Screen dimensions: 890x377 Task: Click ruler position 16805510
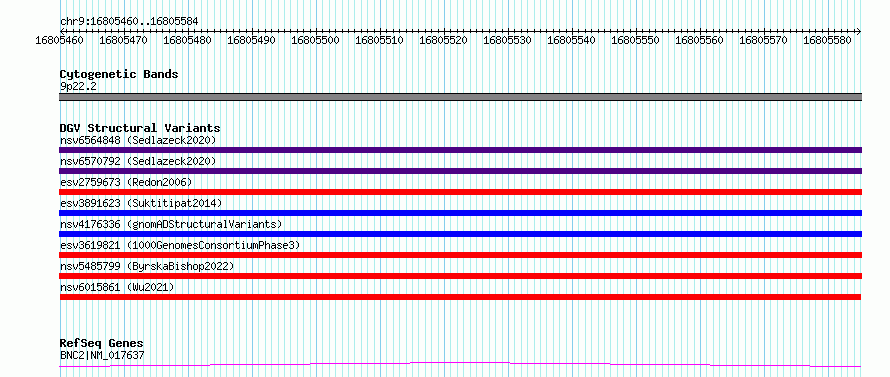(380, 40)
